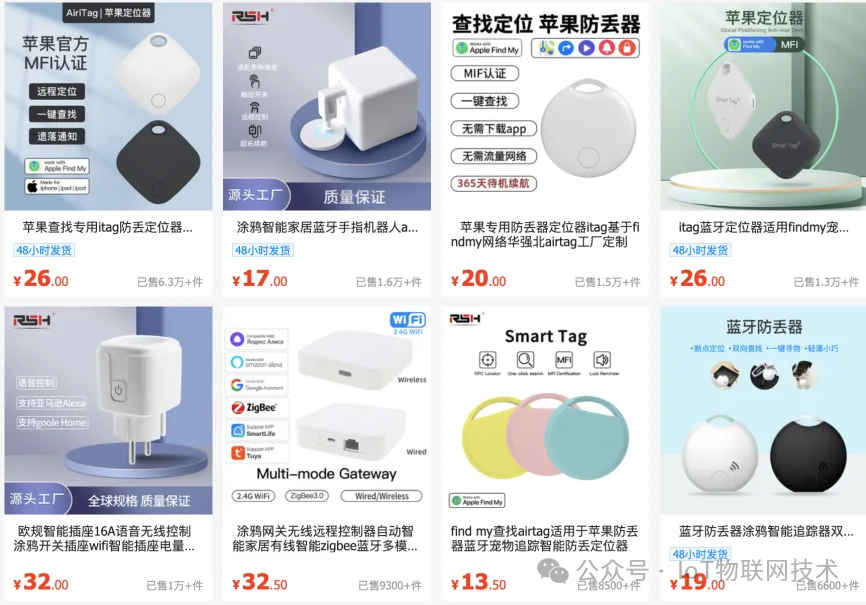
Task: Click the WiFi logo on gateway product
Action: 408,320
